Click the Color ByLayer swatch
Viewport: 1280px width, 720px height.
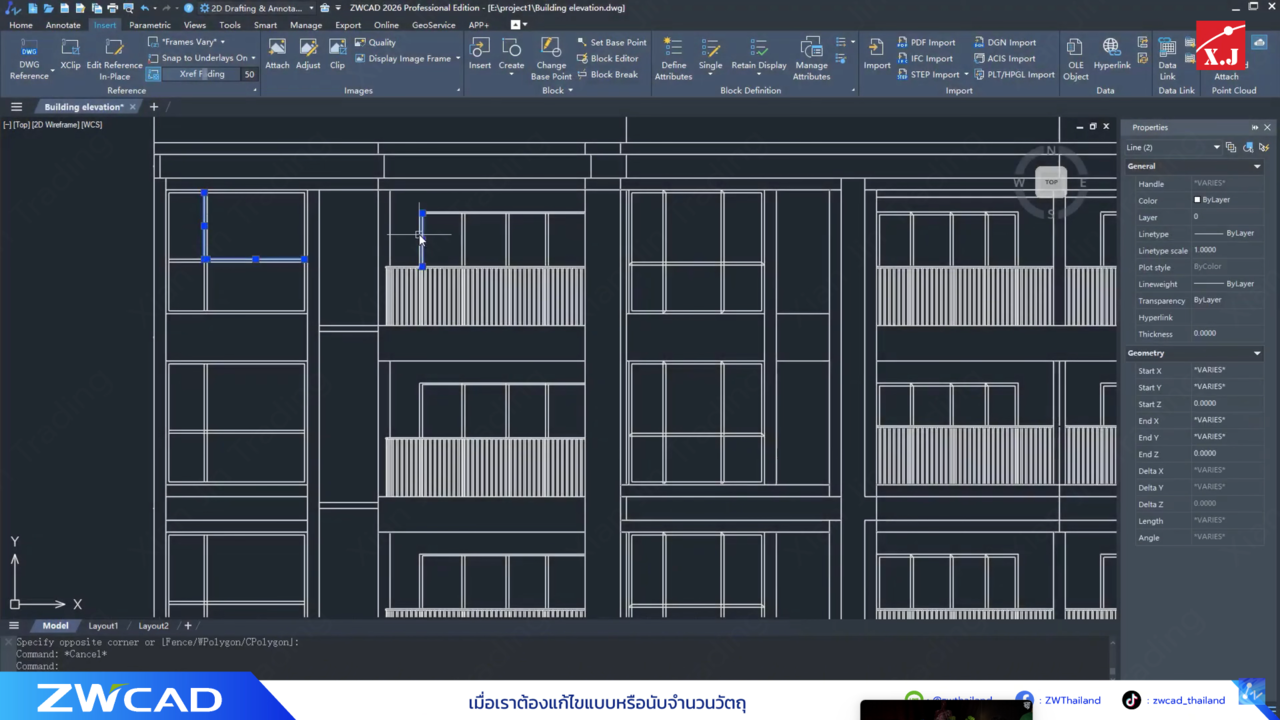pos(1197,200)
